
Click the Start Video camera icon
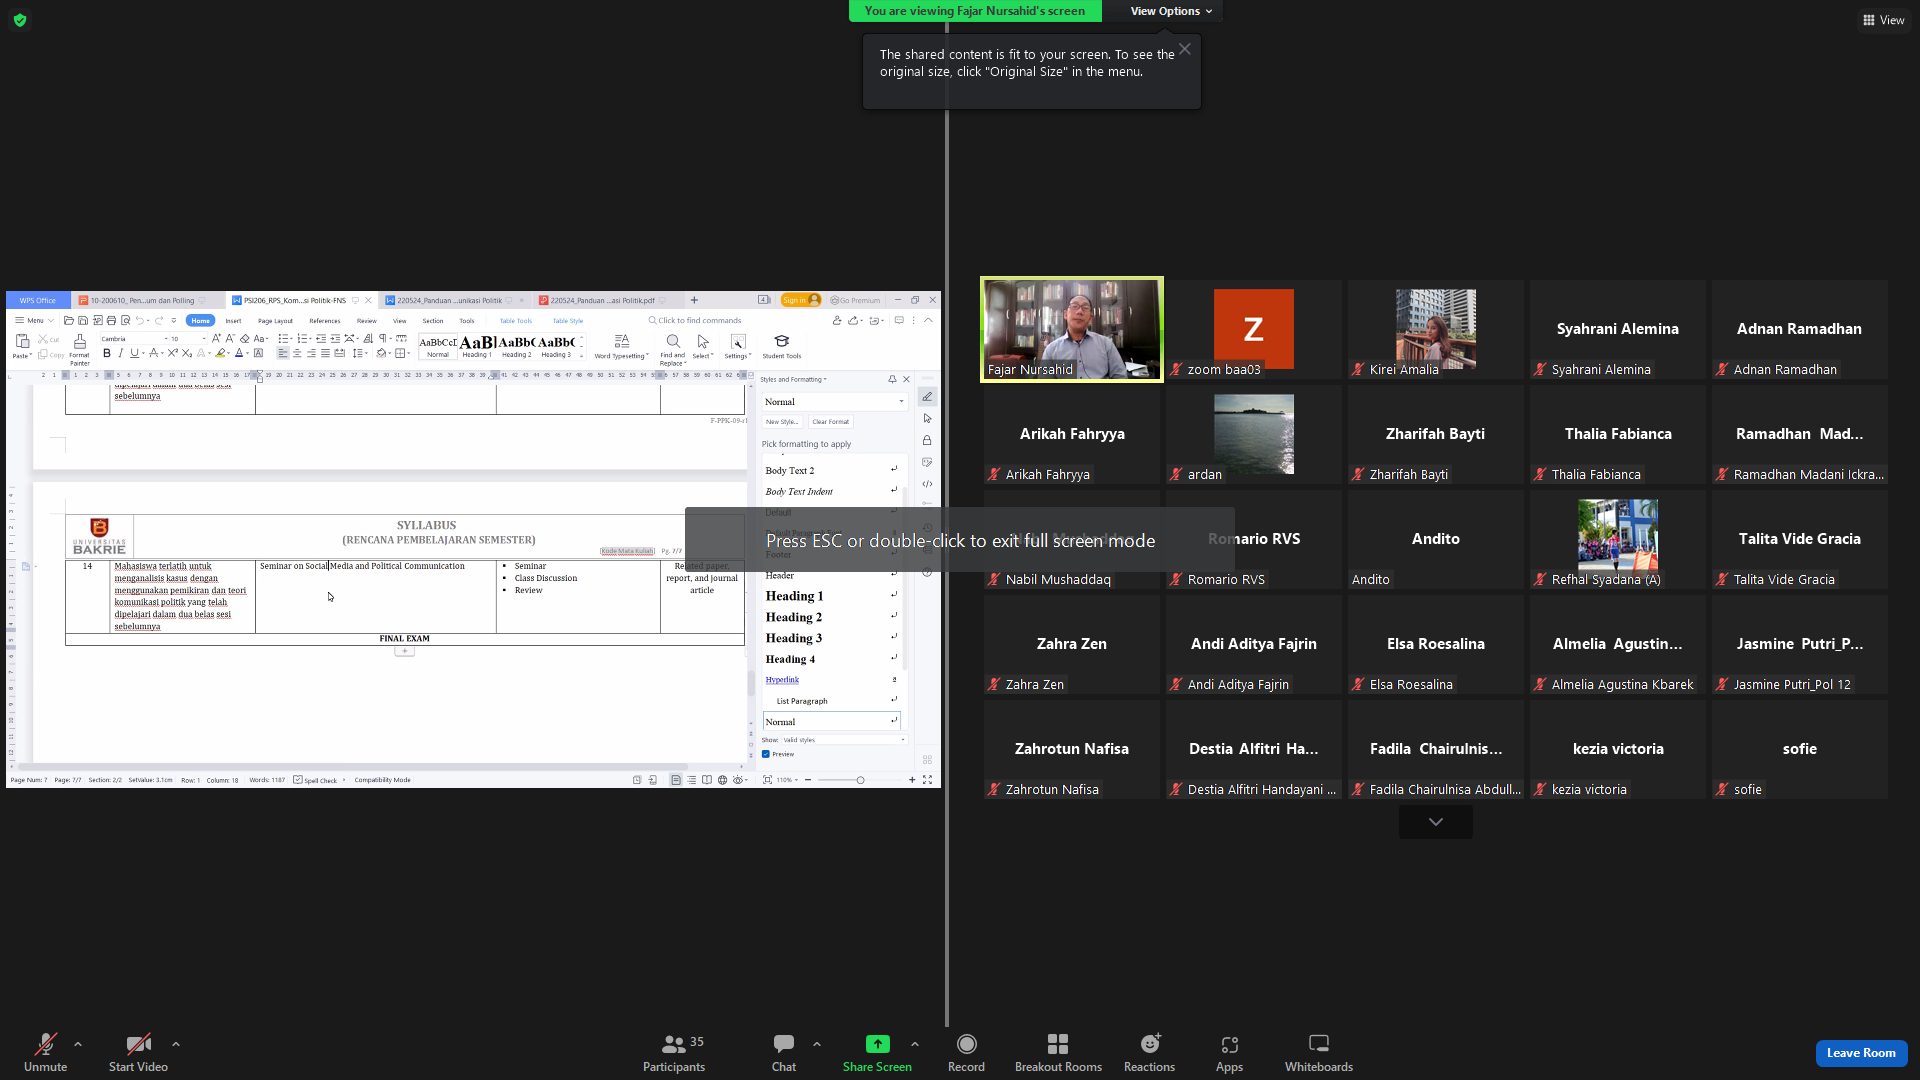pyautogui.click(x=138, y=1044)
